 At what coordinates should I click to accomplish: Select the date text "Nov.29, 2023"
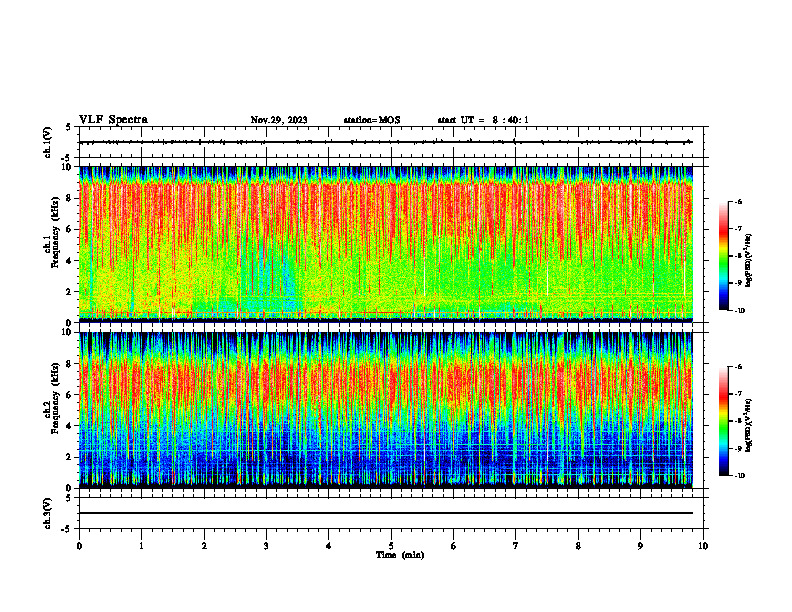click(x=279, y=120)
